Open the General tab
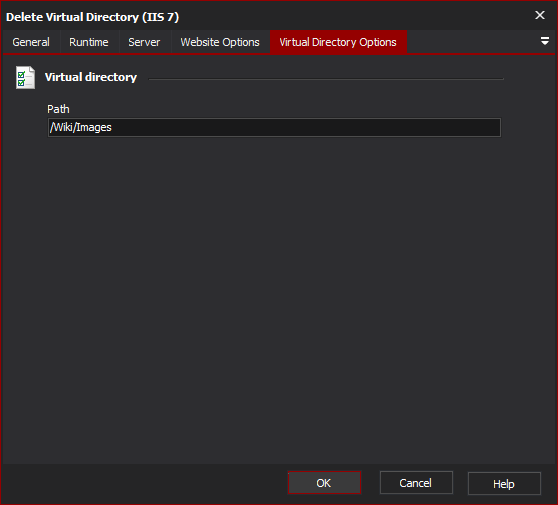The width and height of the screenshot is (558, 505). [31, 42]
